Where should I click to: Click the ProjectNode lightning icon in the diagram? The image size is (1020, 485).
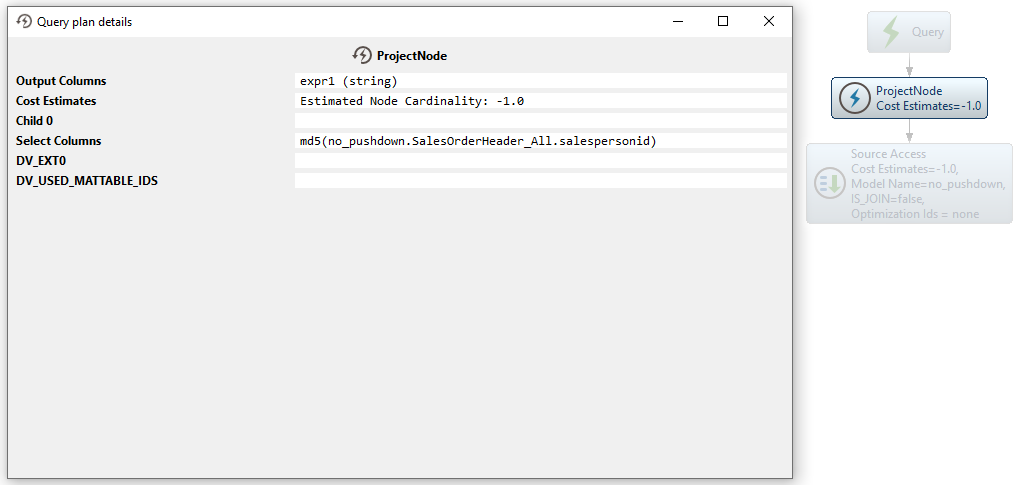(x=854, y=98)
